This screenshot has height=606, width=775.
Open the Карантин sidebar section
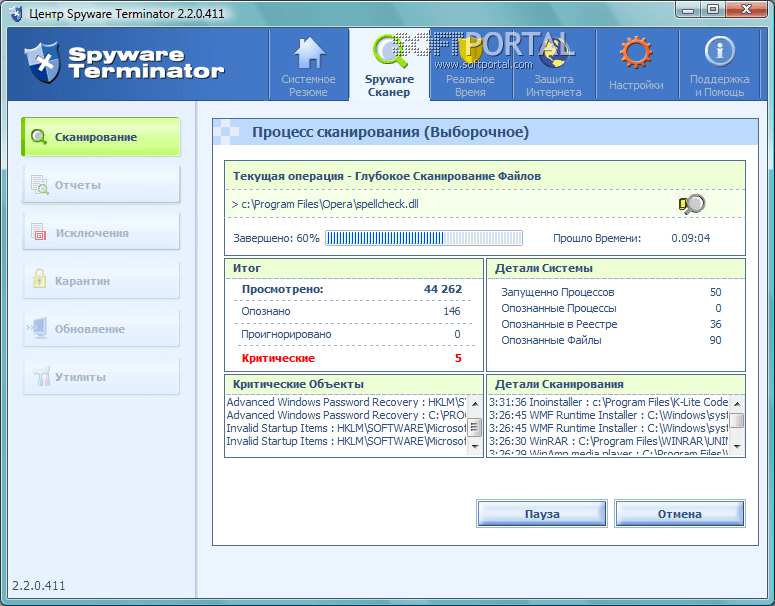101,280
